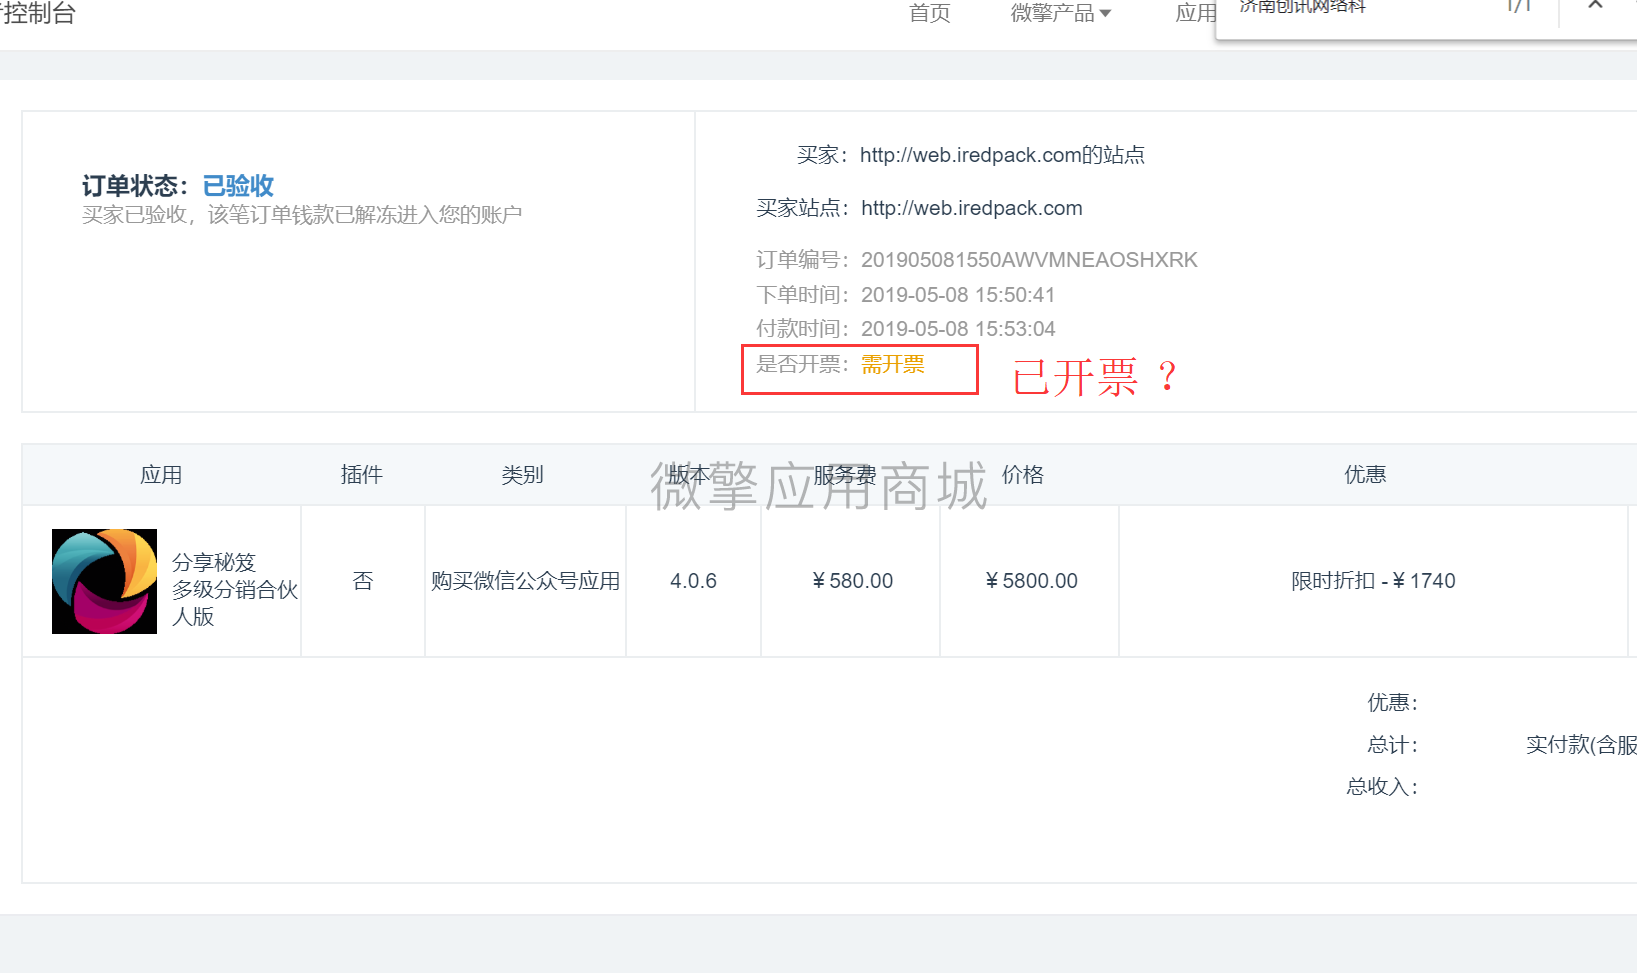The width and height of the screenshot is (1637, 973).
Task: Click the 价格 column header
Action: point(1023,475)
